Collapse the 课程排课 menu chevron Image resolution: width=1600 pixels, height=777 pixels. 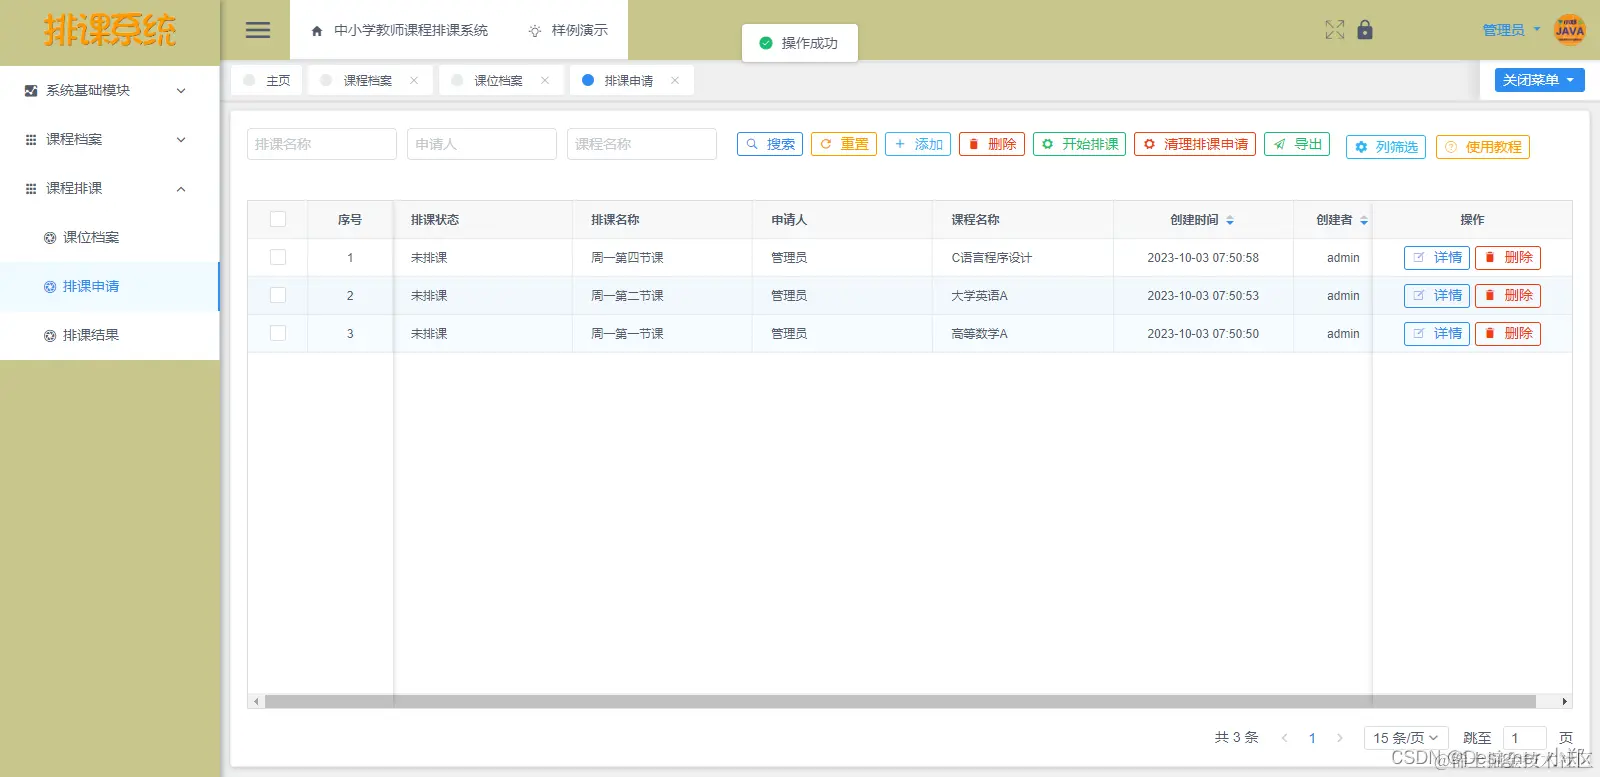click(x=181, y=189)
